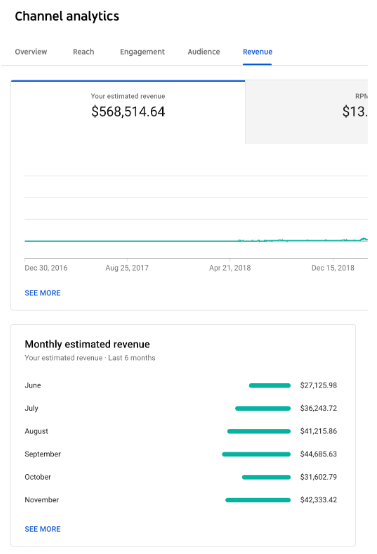
Task: Click SEE MORE under monthly revenue
Action: (42, 529)
